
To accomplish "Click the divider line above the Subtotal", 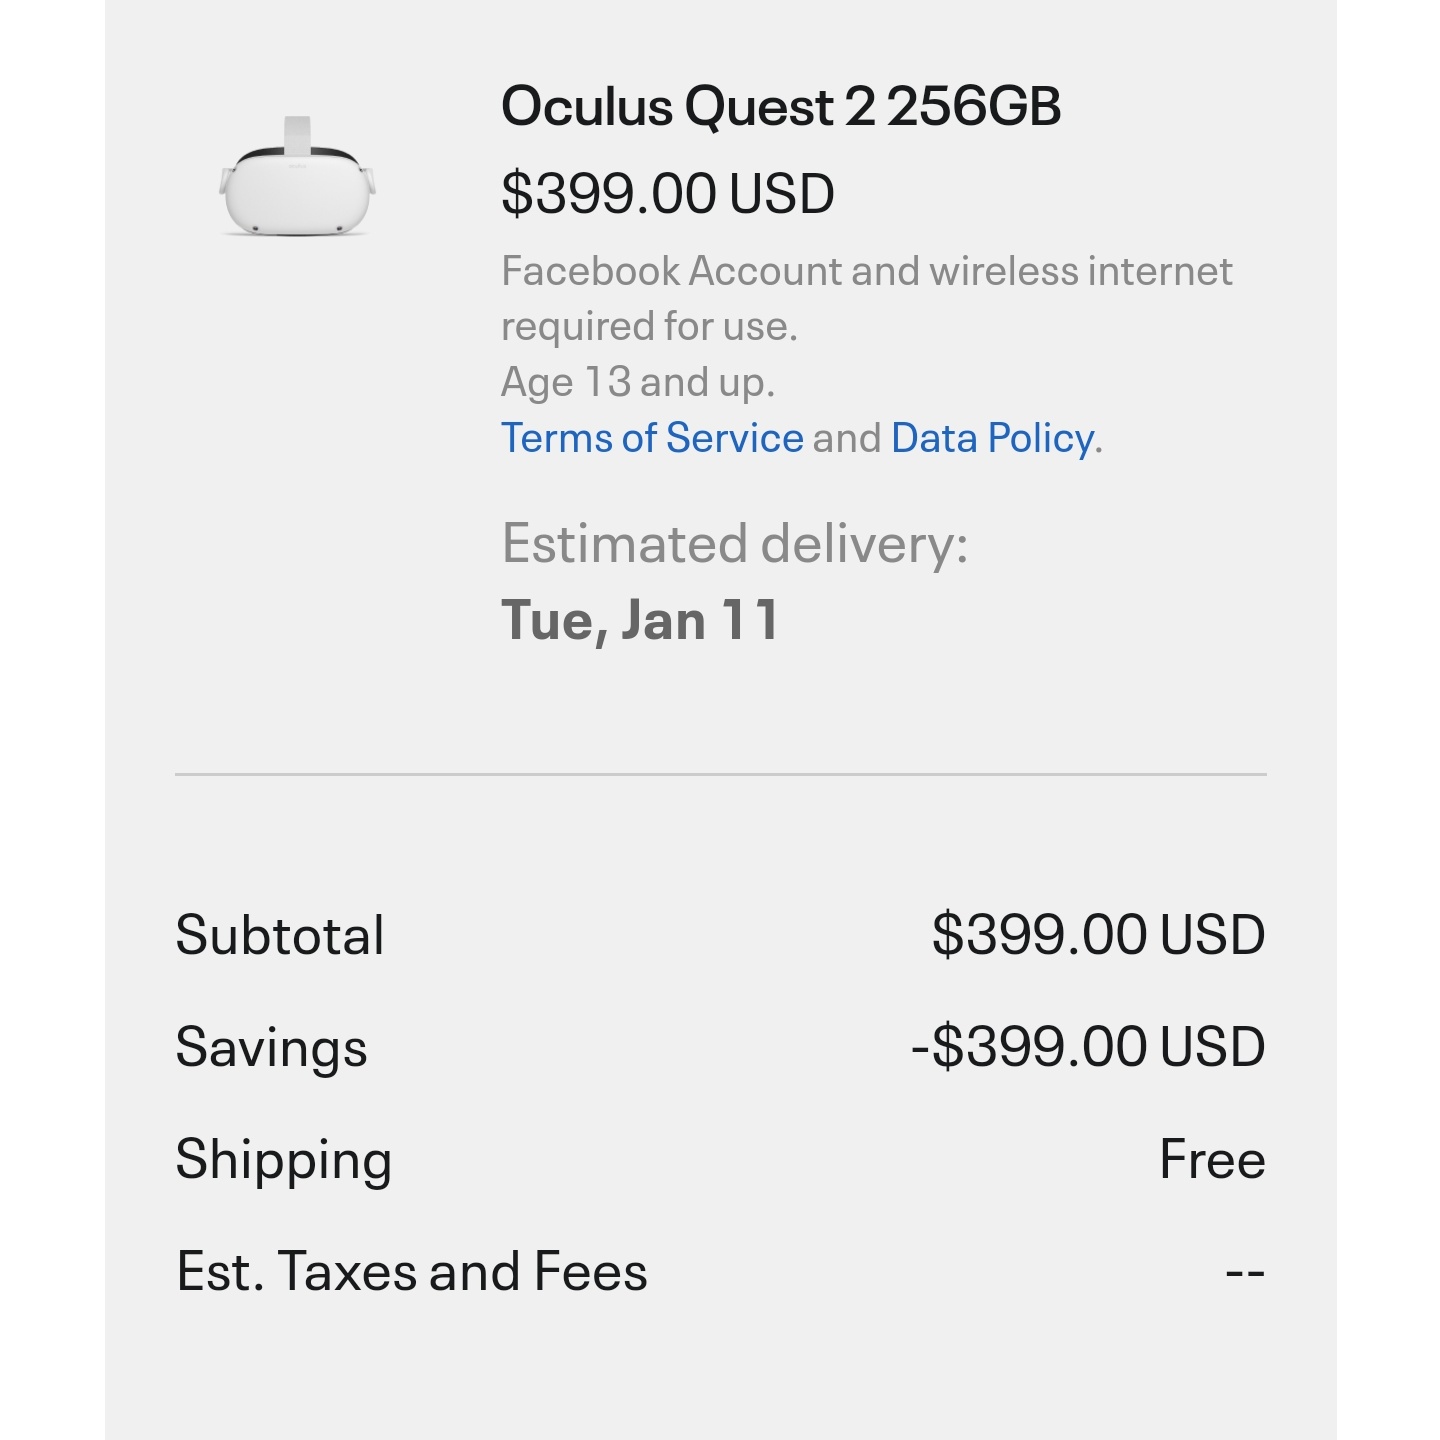I will [x=721, y=774].
